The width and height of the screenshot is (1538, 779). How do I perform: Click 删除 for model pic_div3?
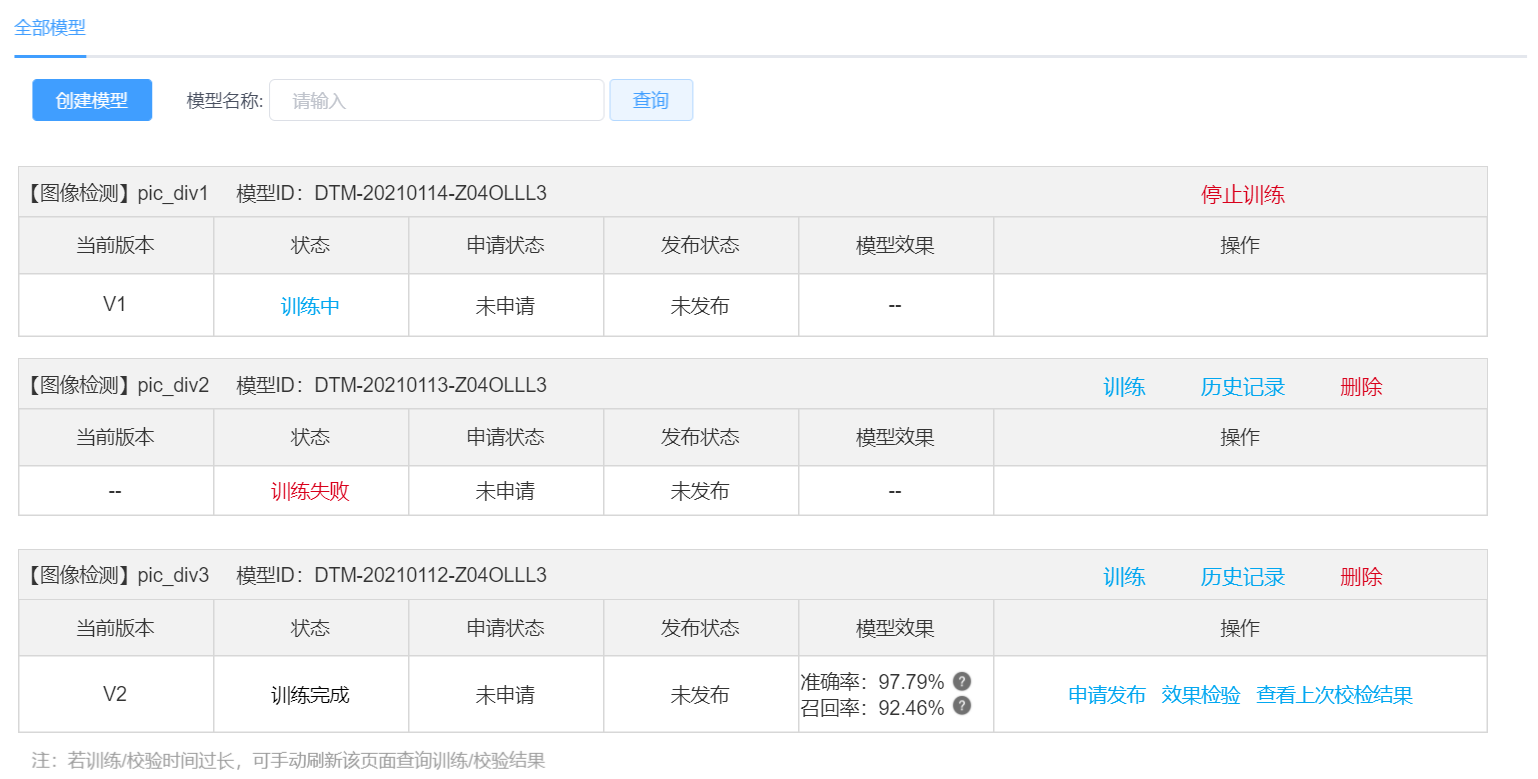pos(1361,577)
